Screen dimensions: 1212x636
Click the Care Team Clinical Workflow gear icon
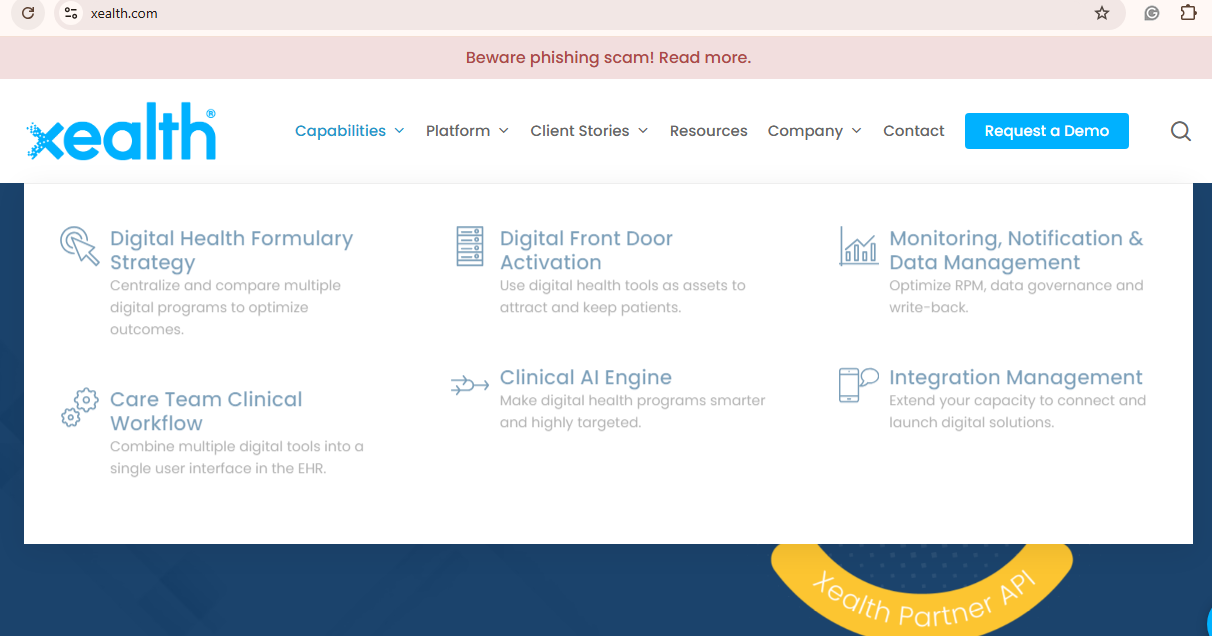tap(79, 408)
